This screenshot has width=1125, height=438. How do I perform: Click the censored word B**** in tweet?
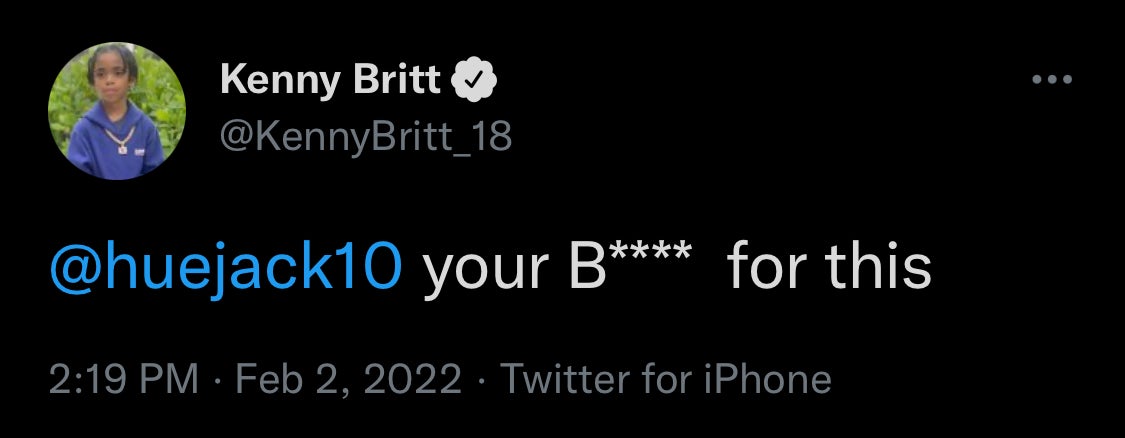pyautogui.click(x=630, y=267)
